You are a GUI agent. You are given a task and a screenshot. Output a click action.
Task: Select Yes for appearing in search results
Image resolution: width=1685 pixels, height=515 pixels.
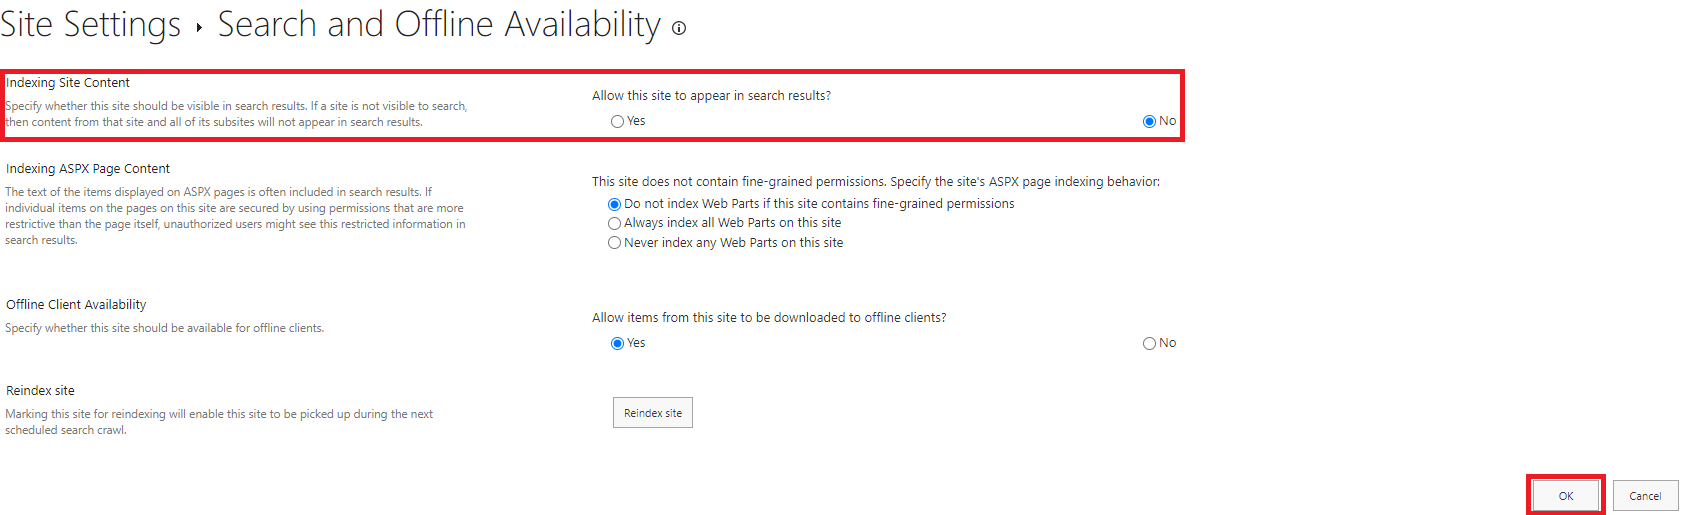coord(617,121)
